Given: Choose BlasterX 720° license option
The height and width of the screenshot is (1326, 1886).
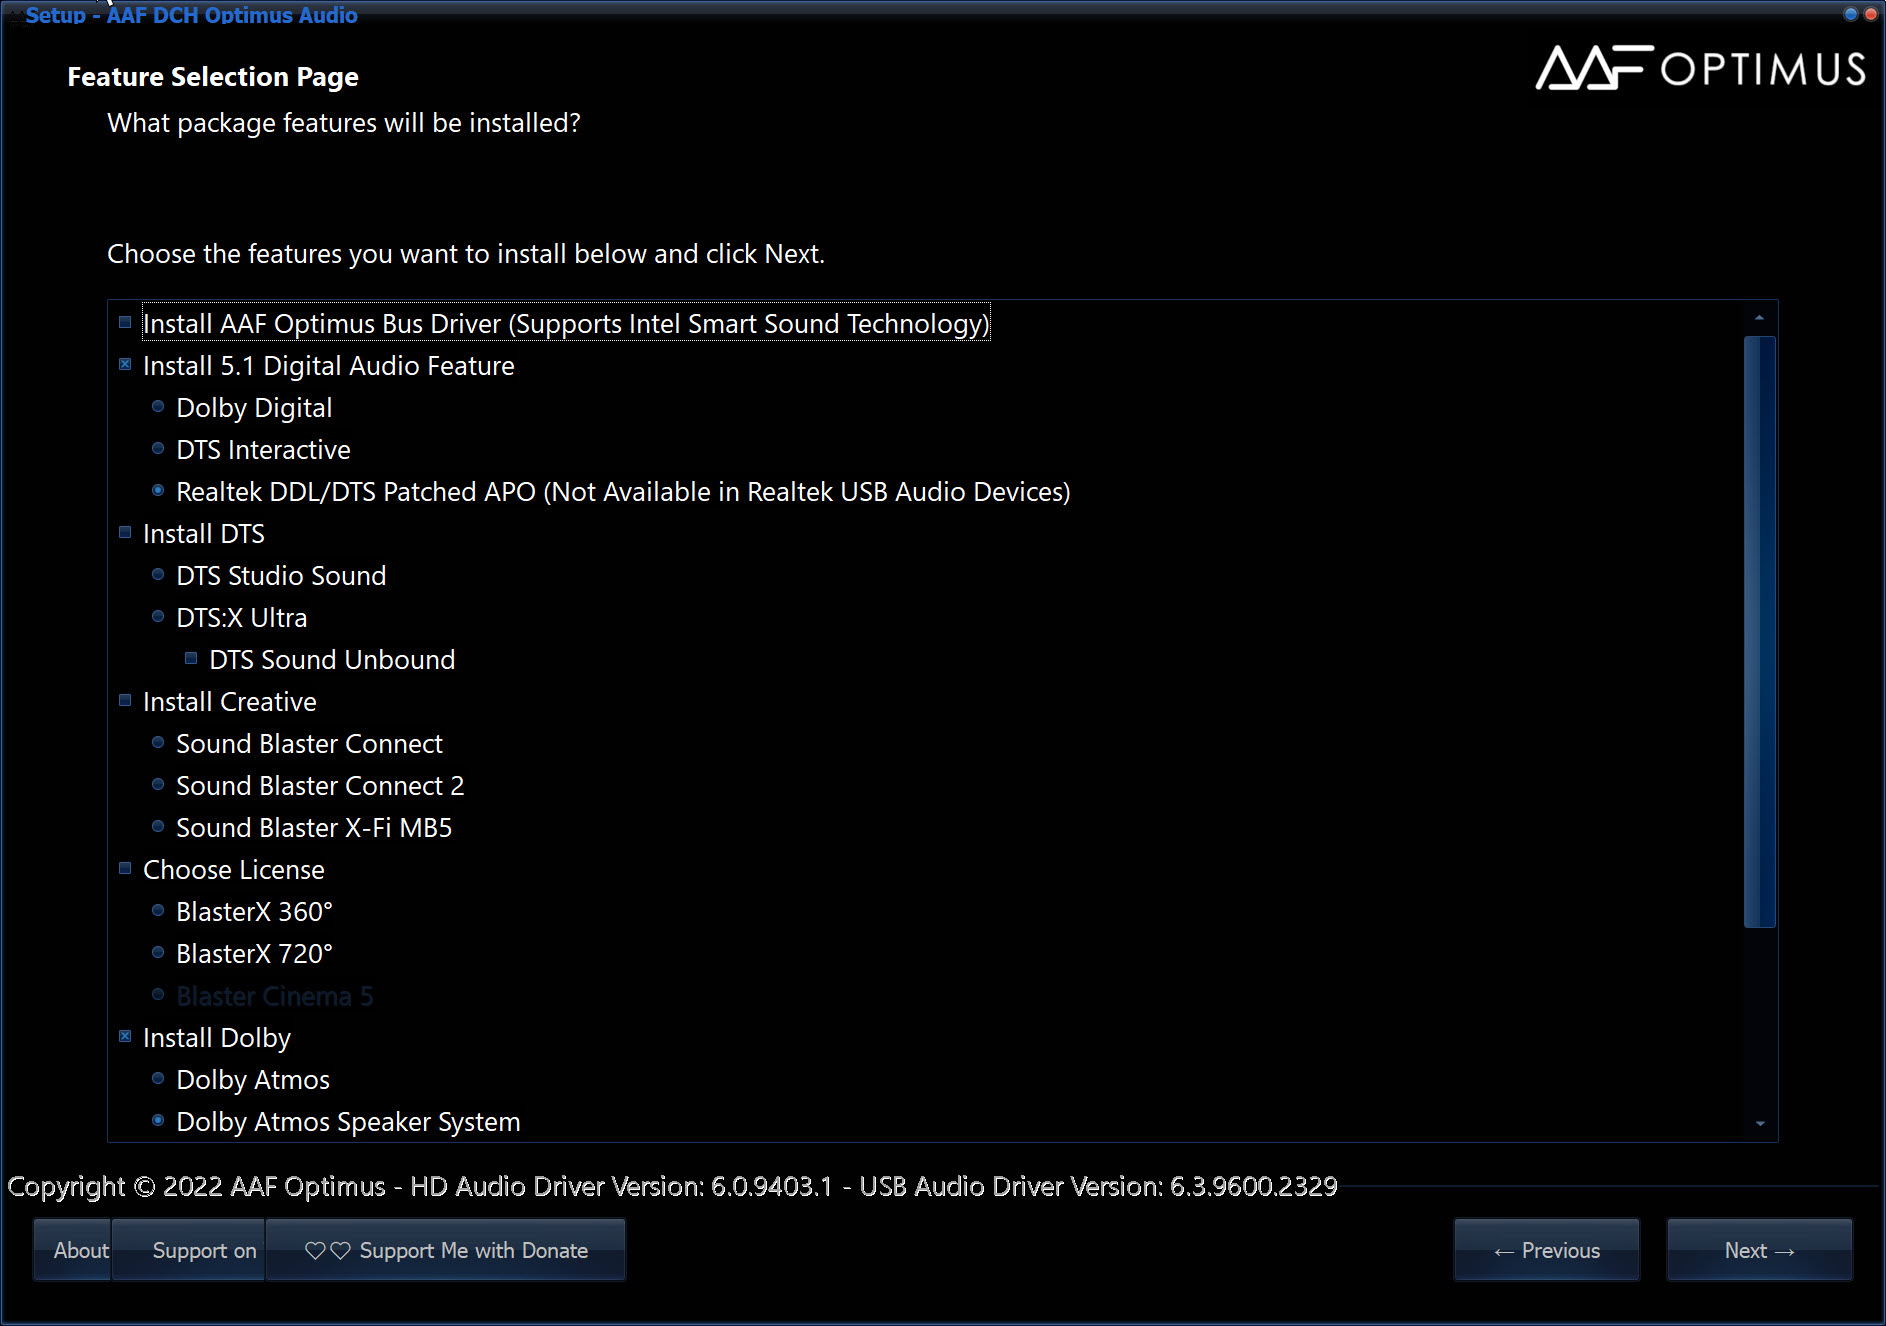Looking at the screenshot, I should coord(158,952).
